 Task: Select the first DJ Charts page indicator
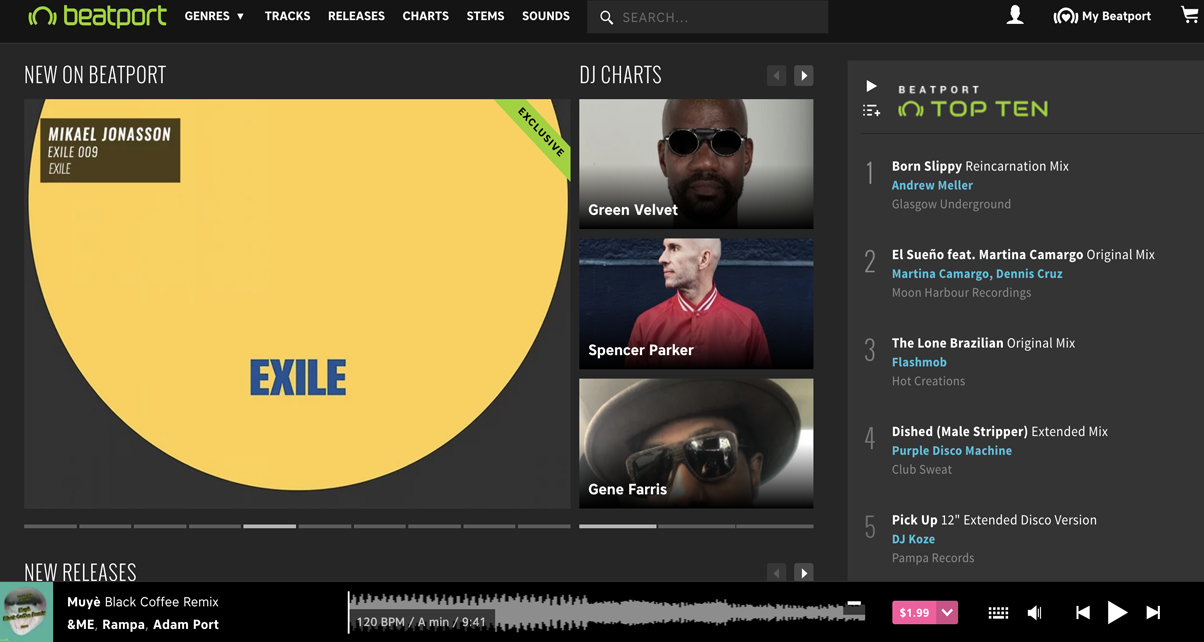(617, 526)
